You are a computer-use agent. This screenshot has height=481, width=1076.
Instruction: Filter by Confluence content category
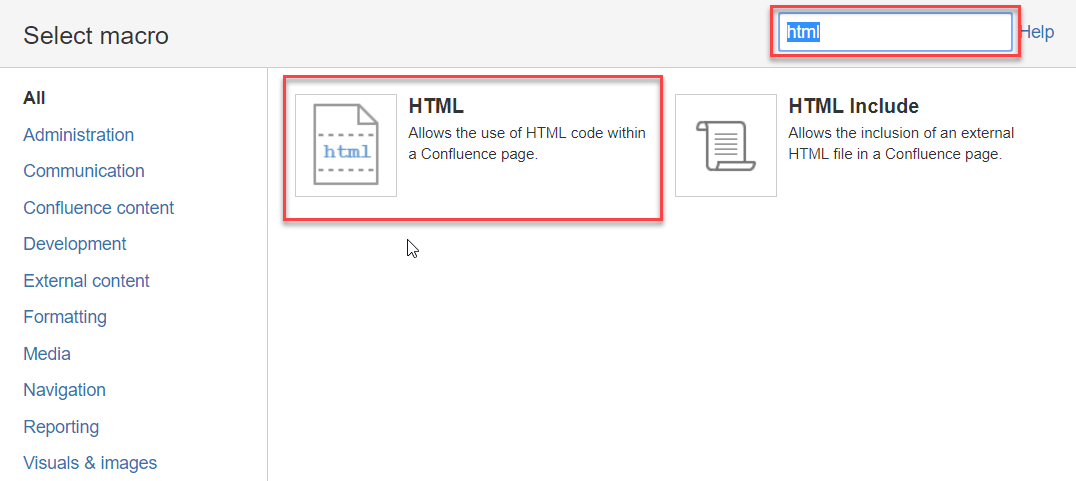click(99, 207)
